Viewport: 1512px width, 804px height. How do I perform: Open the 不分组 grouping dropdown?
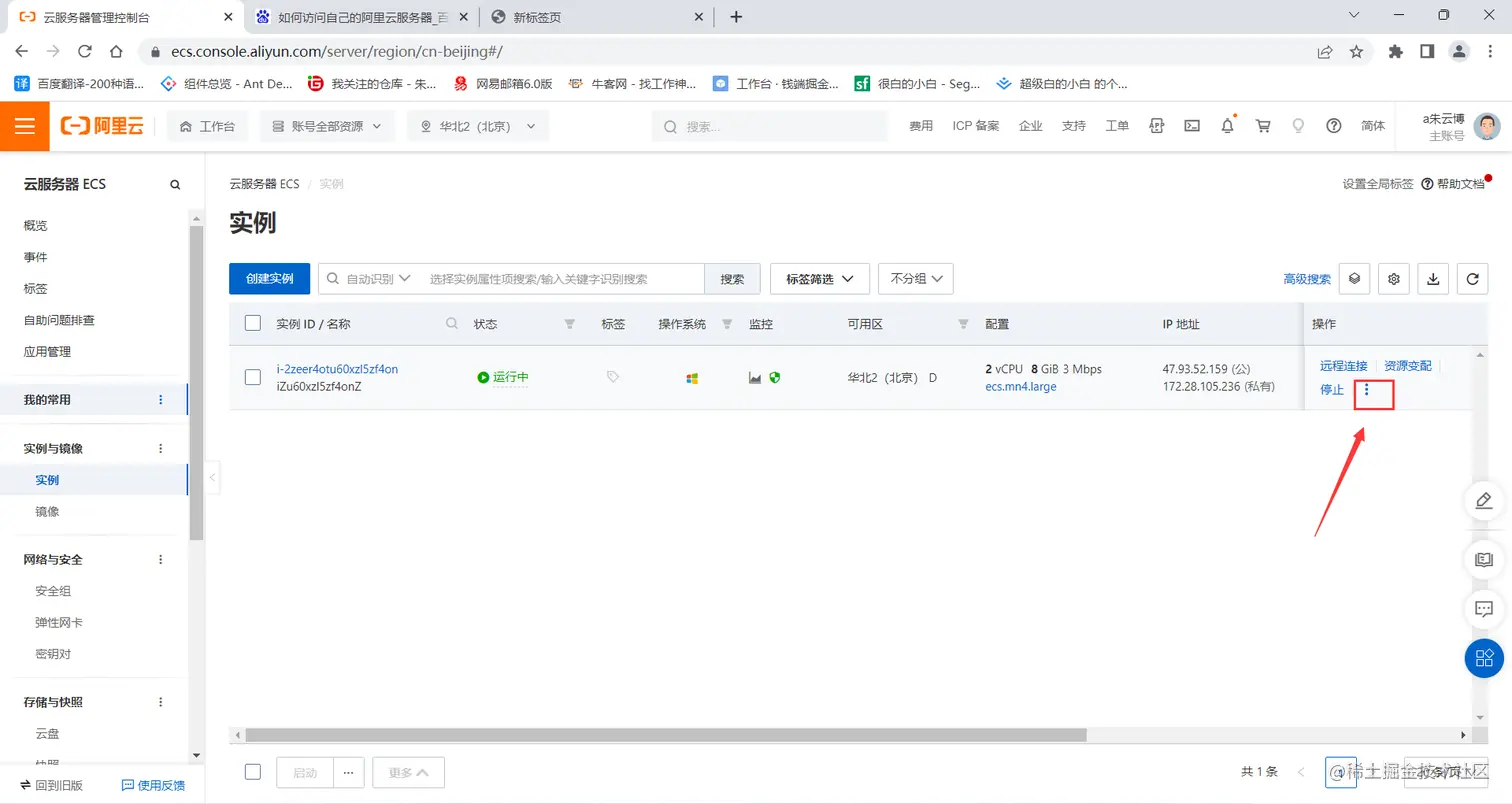pos(916,279)
